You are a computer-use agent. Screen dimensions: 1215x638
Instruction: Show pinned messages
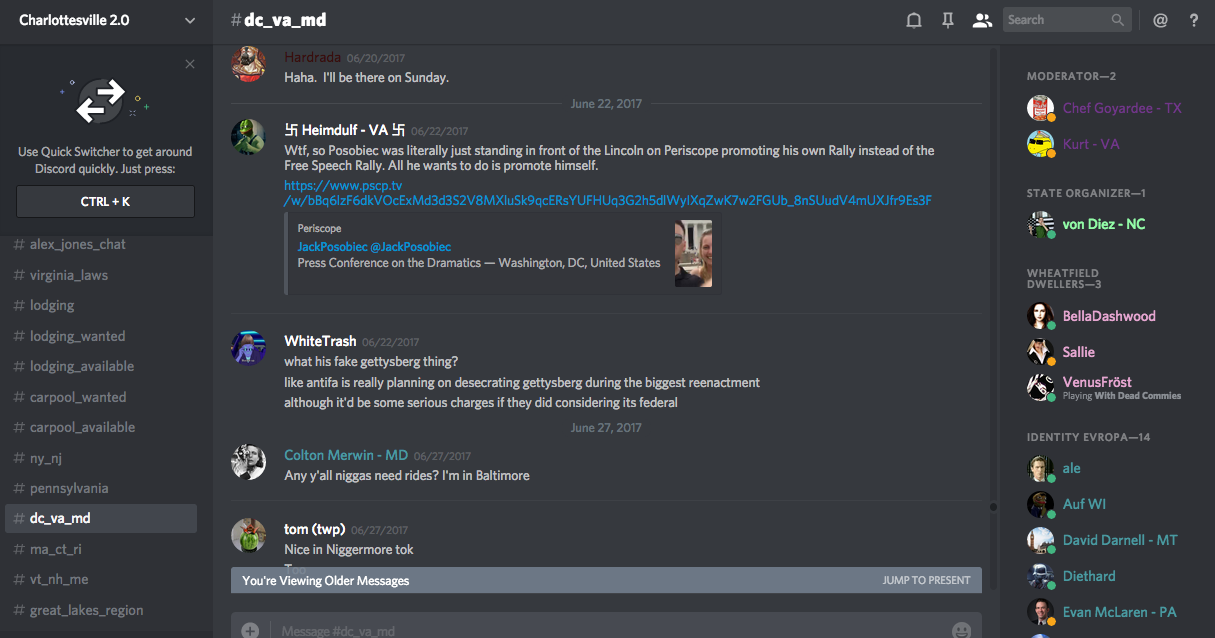point(948,20)
